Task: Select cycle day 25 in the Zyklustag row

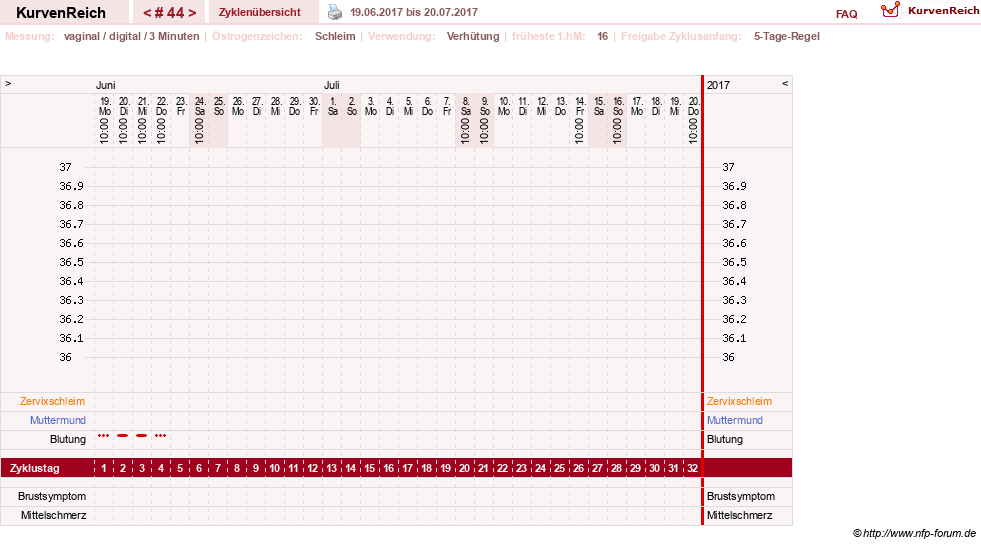Action: (559, 468)
